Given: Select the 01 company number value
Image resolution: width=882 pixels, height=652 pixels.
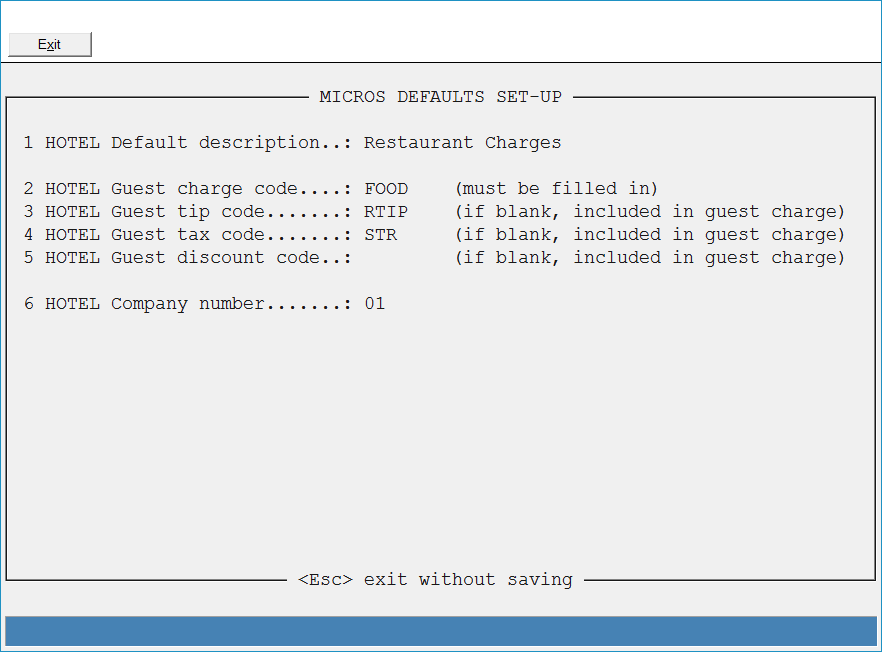Looking at the screenshot, I should pyautogui.click(x=375, y=304).
